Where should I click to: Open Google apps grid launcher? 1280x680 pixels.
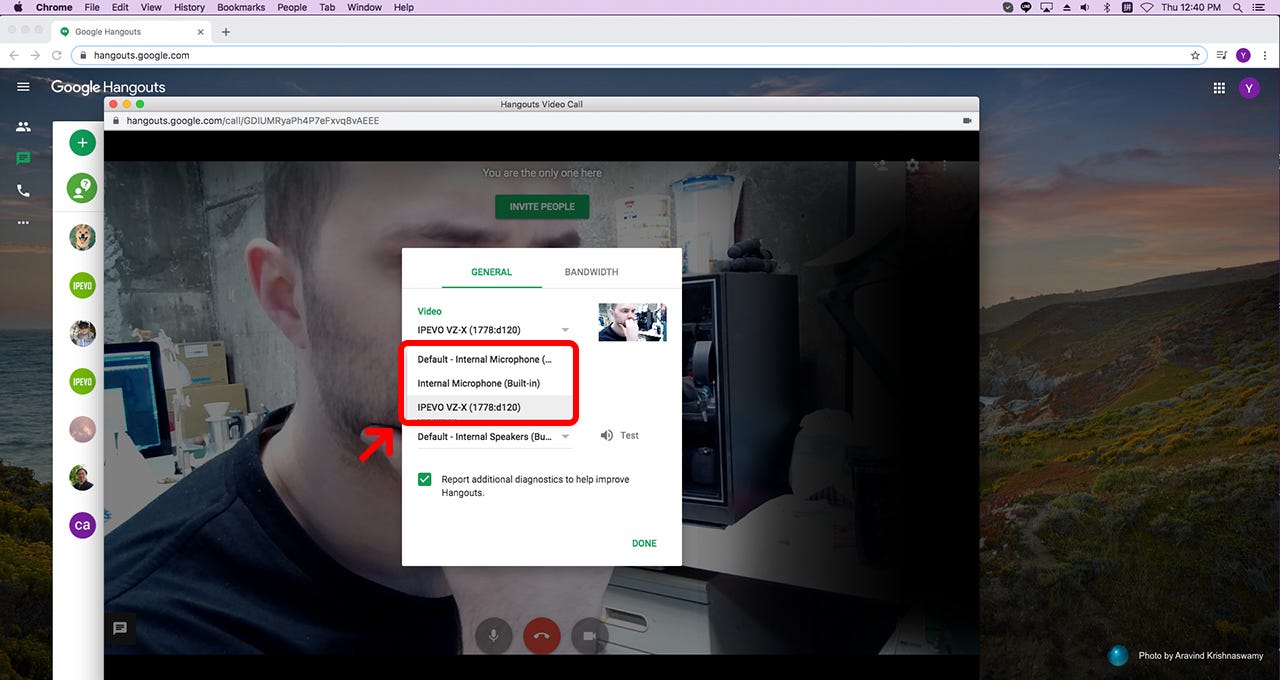(x=1219, y=88)
